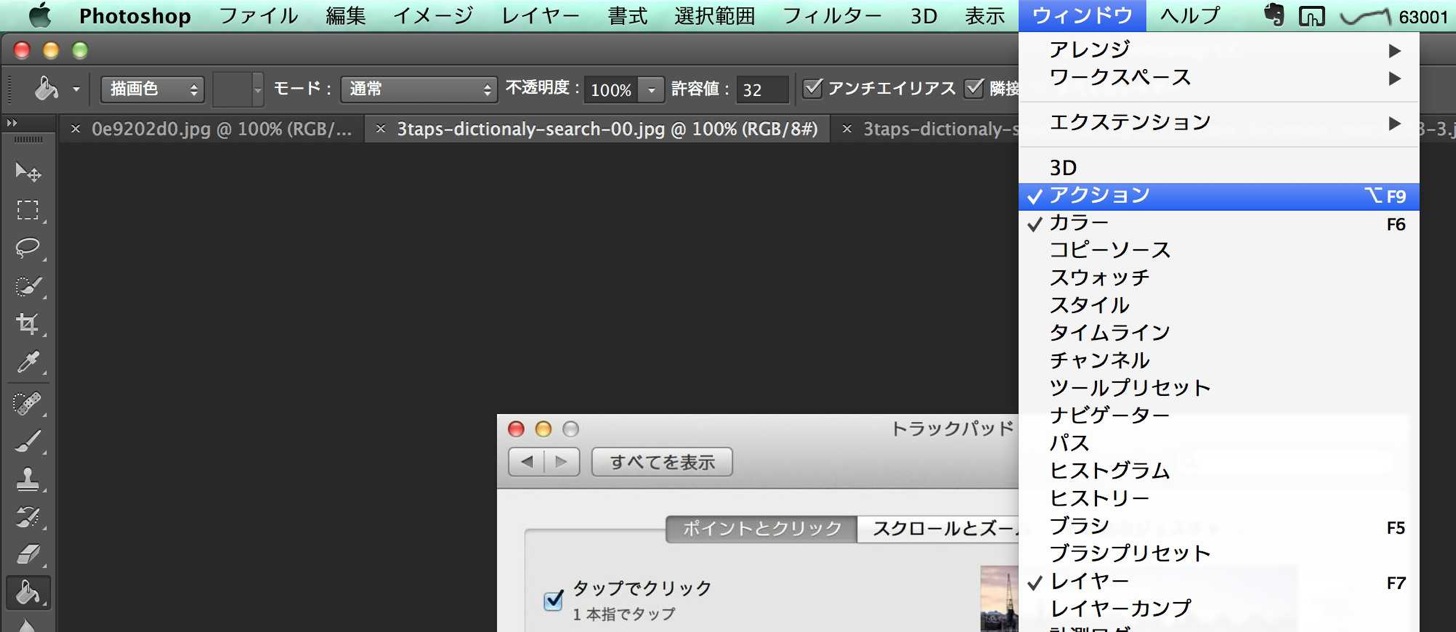Choose スウォッチ from the Window menu
Screen dimensions: 1456x632
pyautogui.click(x=1218, y=278)
